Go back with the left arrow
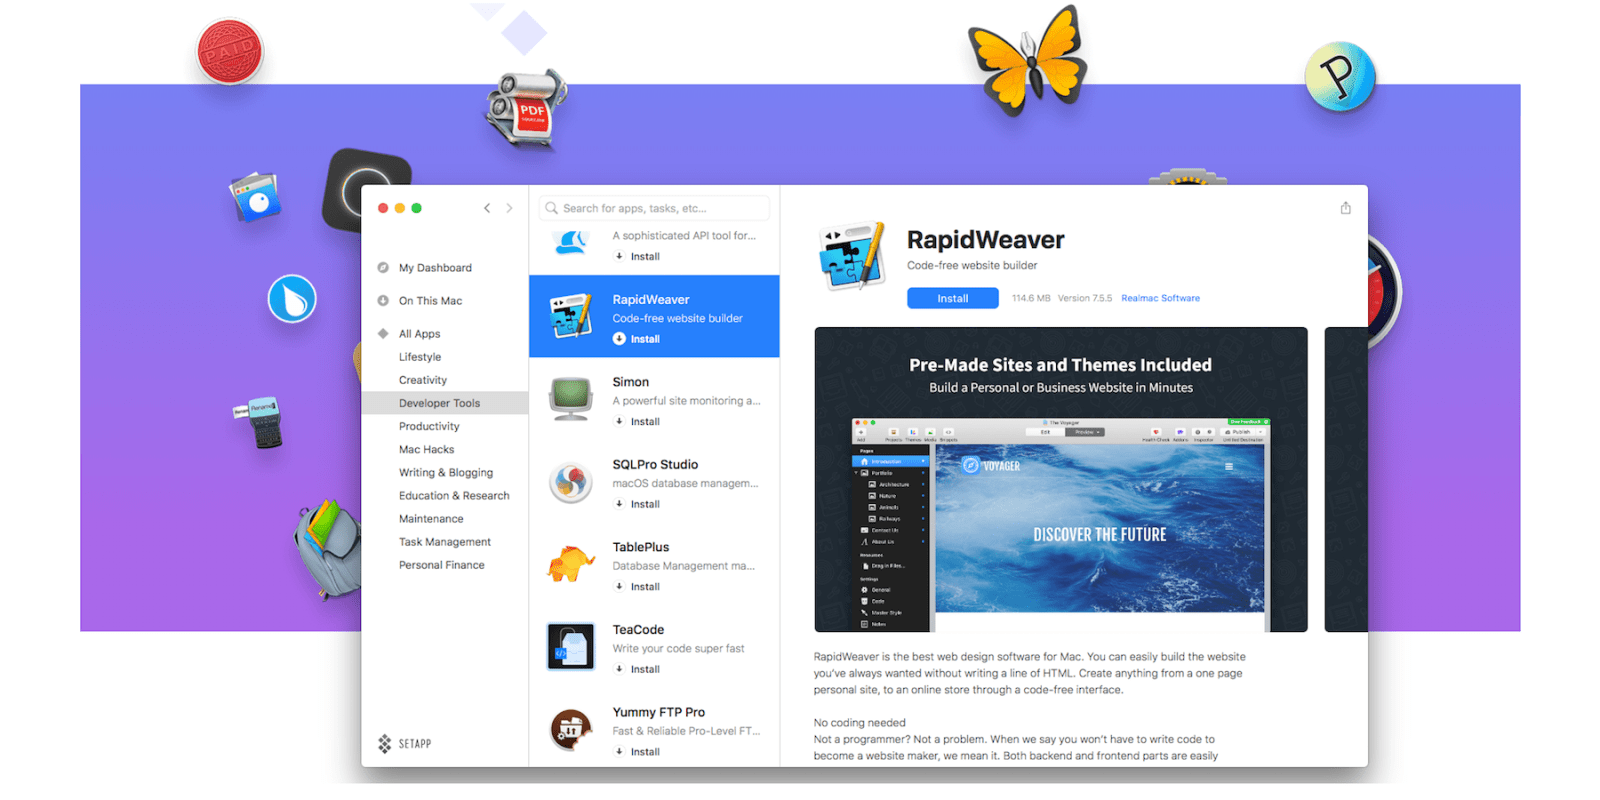1600x800 pixels. [487, 208]
